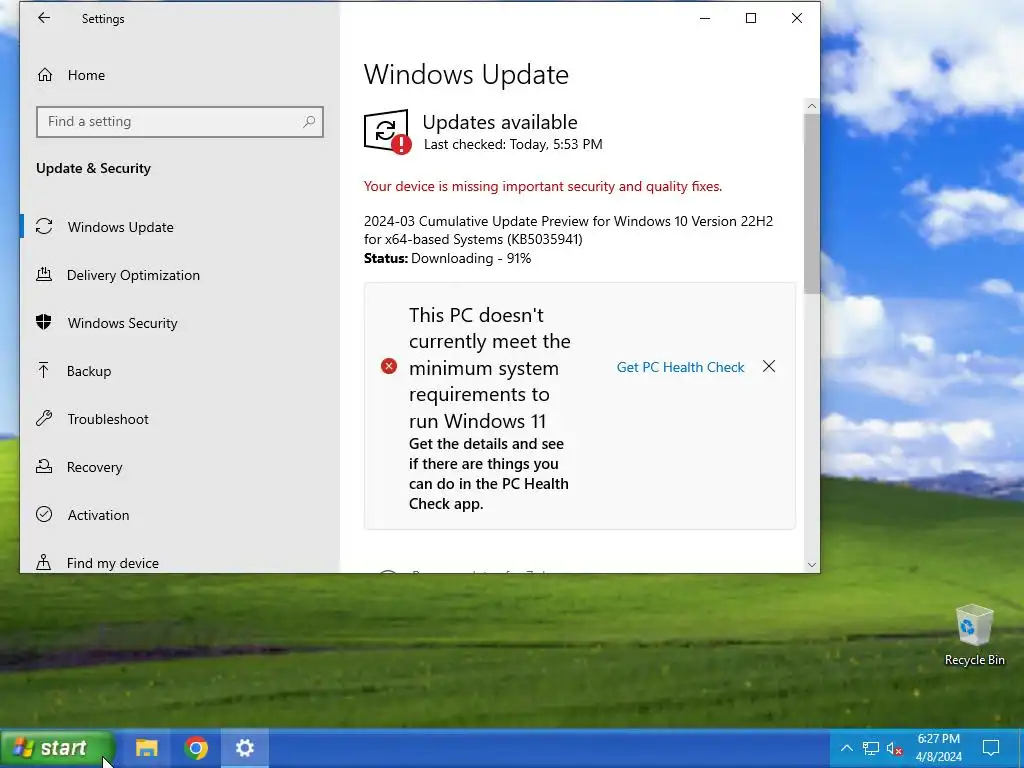Screen dimensions: 1024x768
Task: Click the Find my device person icon
Action: [44, 562]
